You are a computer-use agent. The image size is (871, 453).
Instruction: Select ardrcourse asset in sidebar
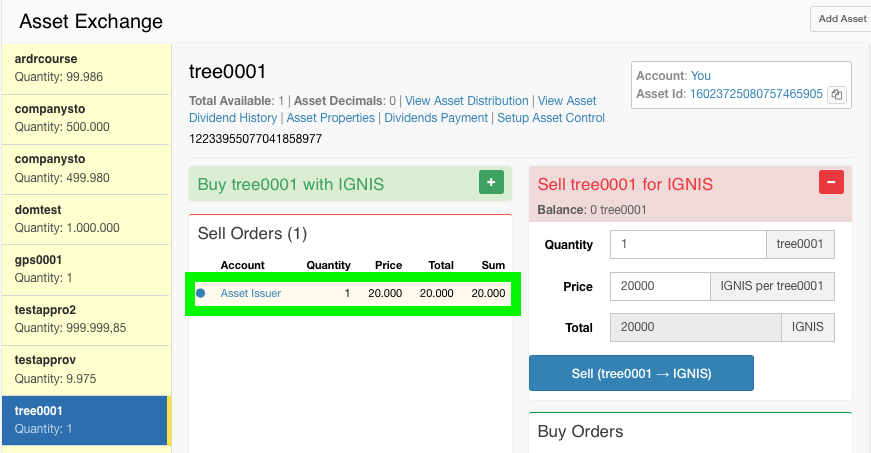(x=86, y=68)
